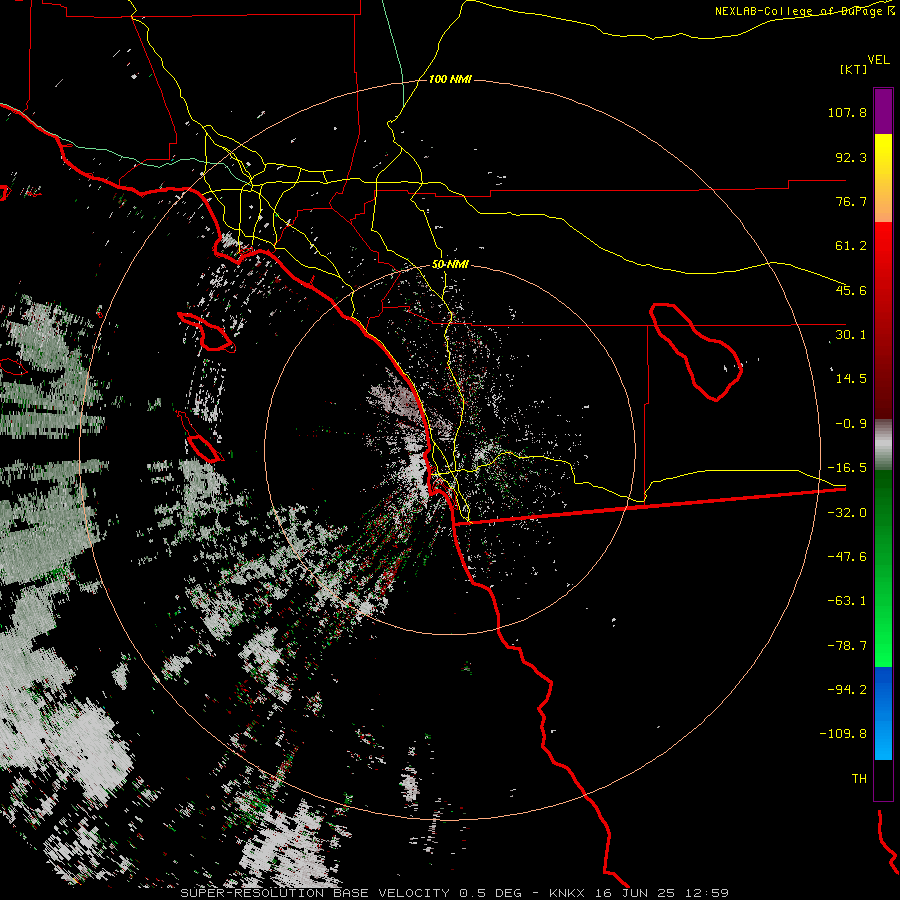Click the TH legend label
Image resolution: width=900 pixels, height=900 pixels.
(x=859, y=778)
